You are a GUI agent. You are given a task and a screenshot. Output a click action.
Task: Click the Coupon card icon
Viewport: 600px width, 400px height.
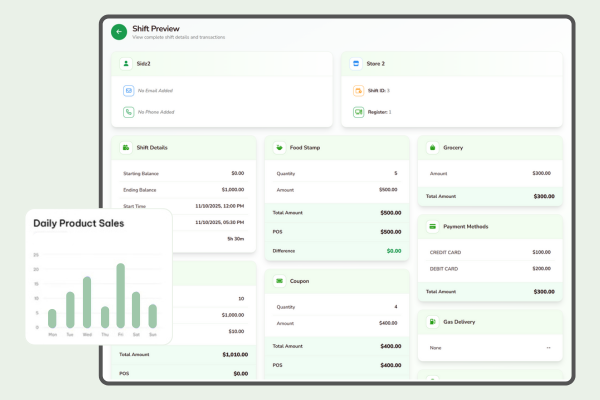[279, 281]
